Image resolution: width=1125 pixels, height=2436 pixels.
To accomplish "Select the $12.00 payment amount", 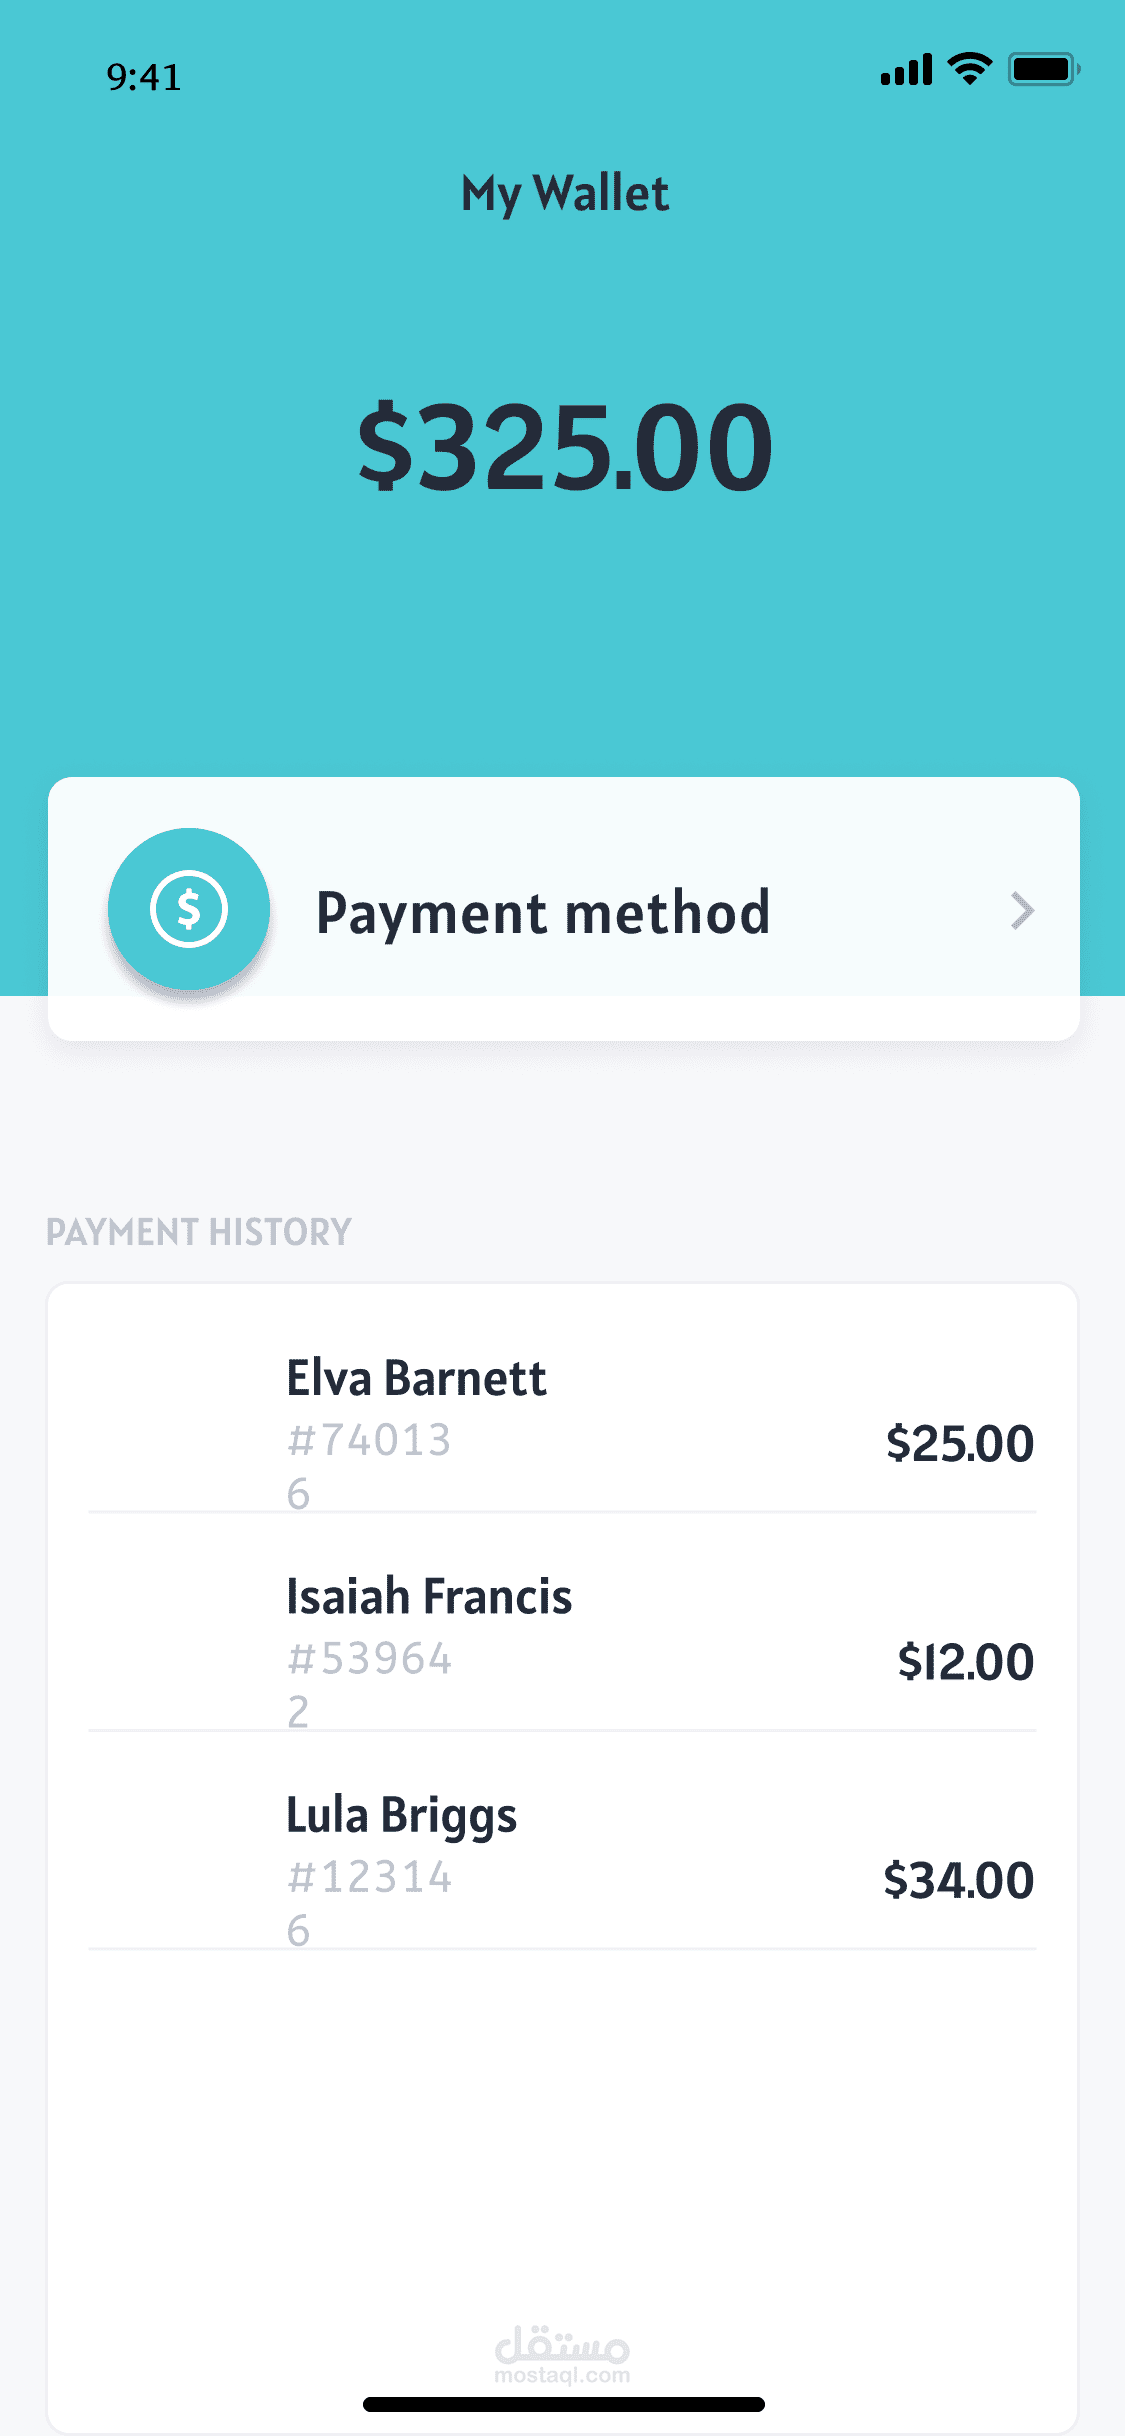I will (x=965, y=1661).
